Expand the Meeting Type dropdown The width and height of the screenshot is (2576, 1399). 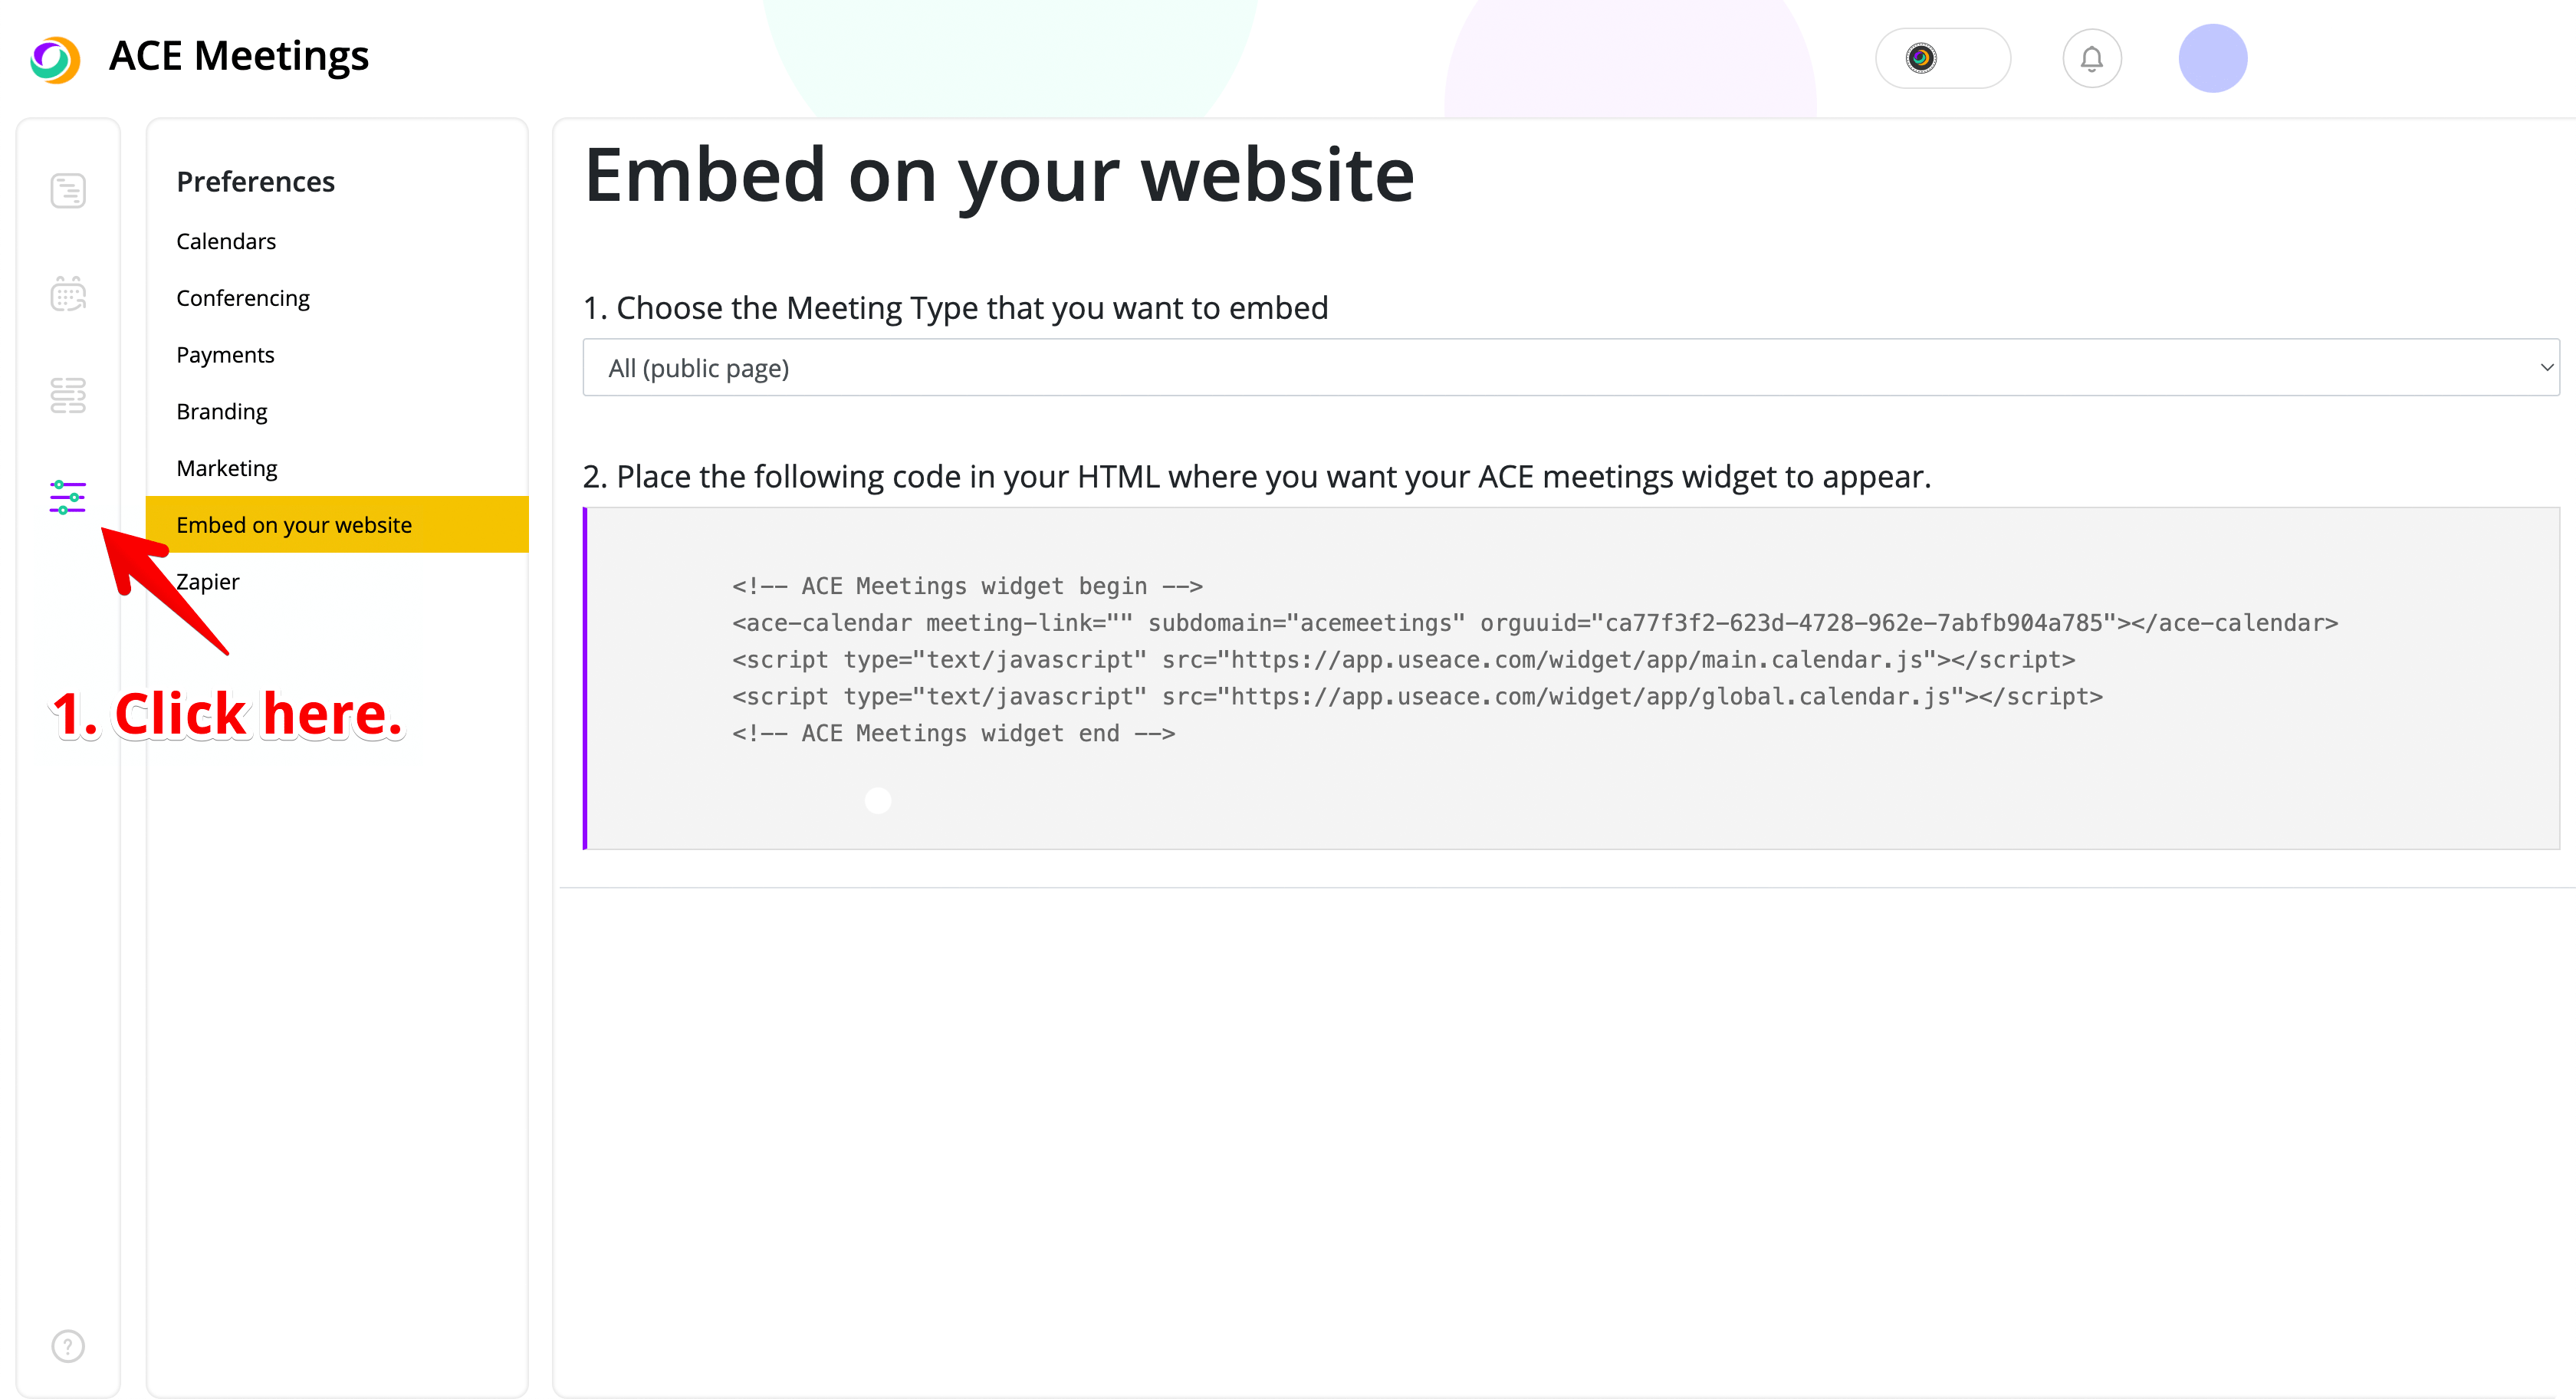(x=1570, y=368)
